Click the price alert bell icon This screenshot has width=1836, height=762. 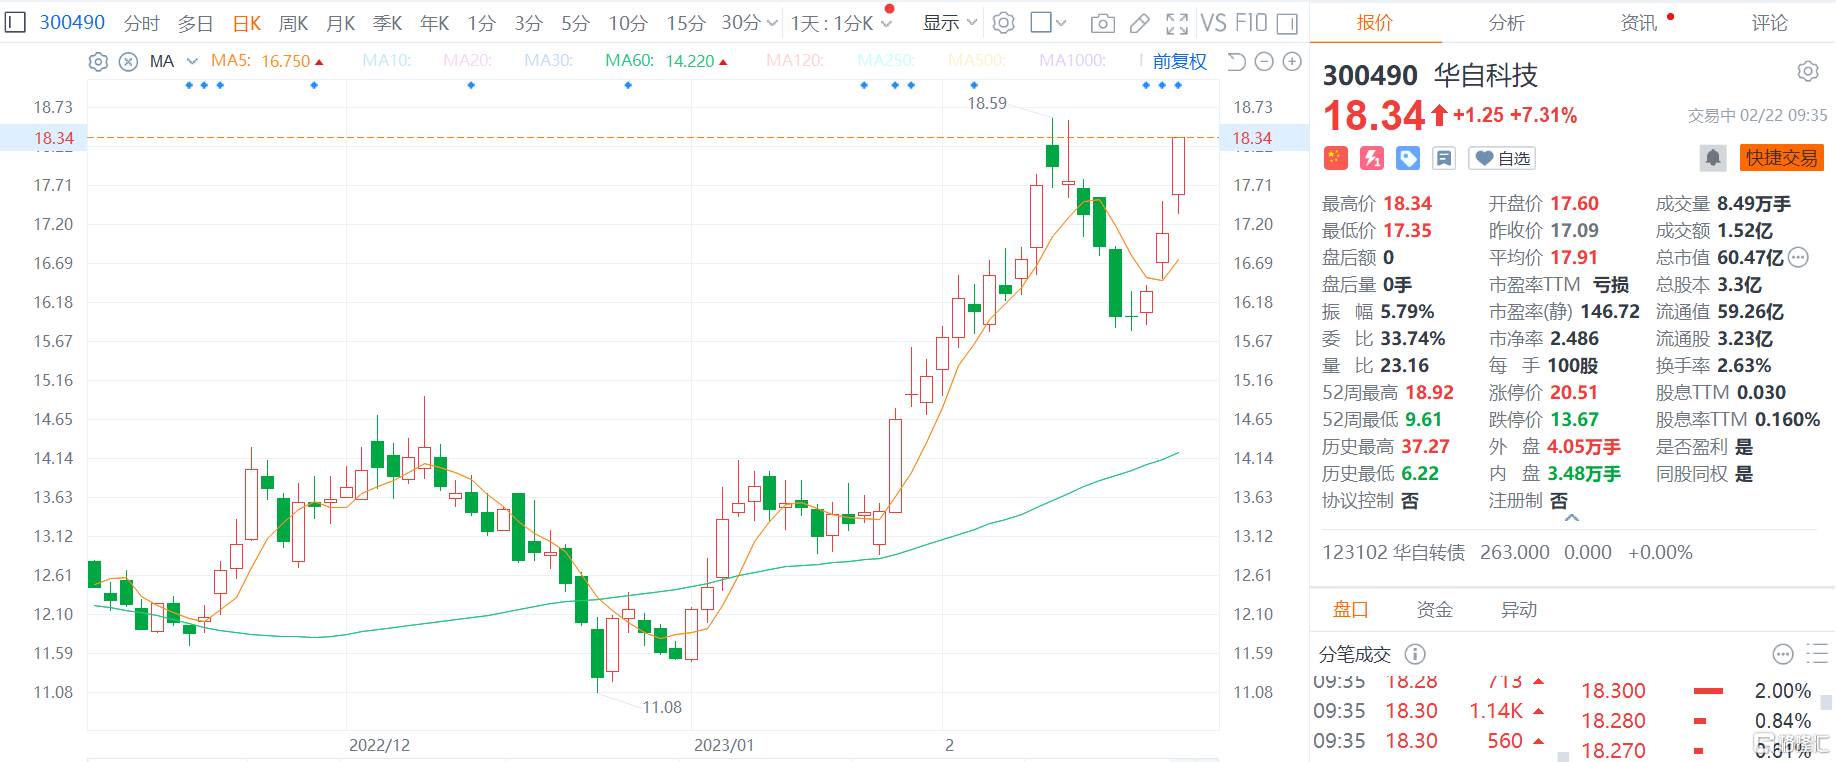pos(1712,158)
